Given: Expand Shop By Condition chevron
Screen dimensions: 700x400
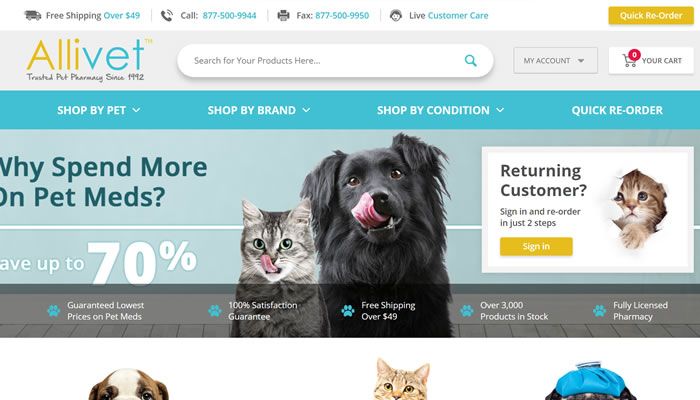Looking at the screenshot, I should coord(500,110).
